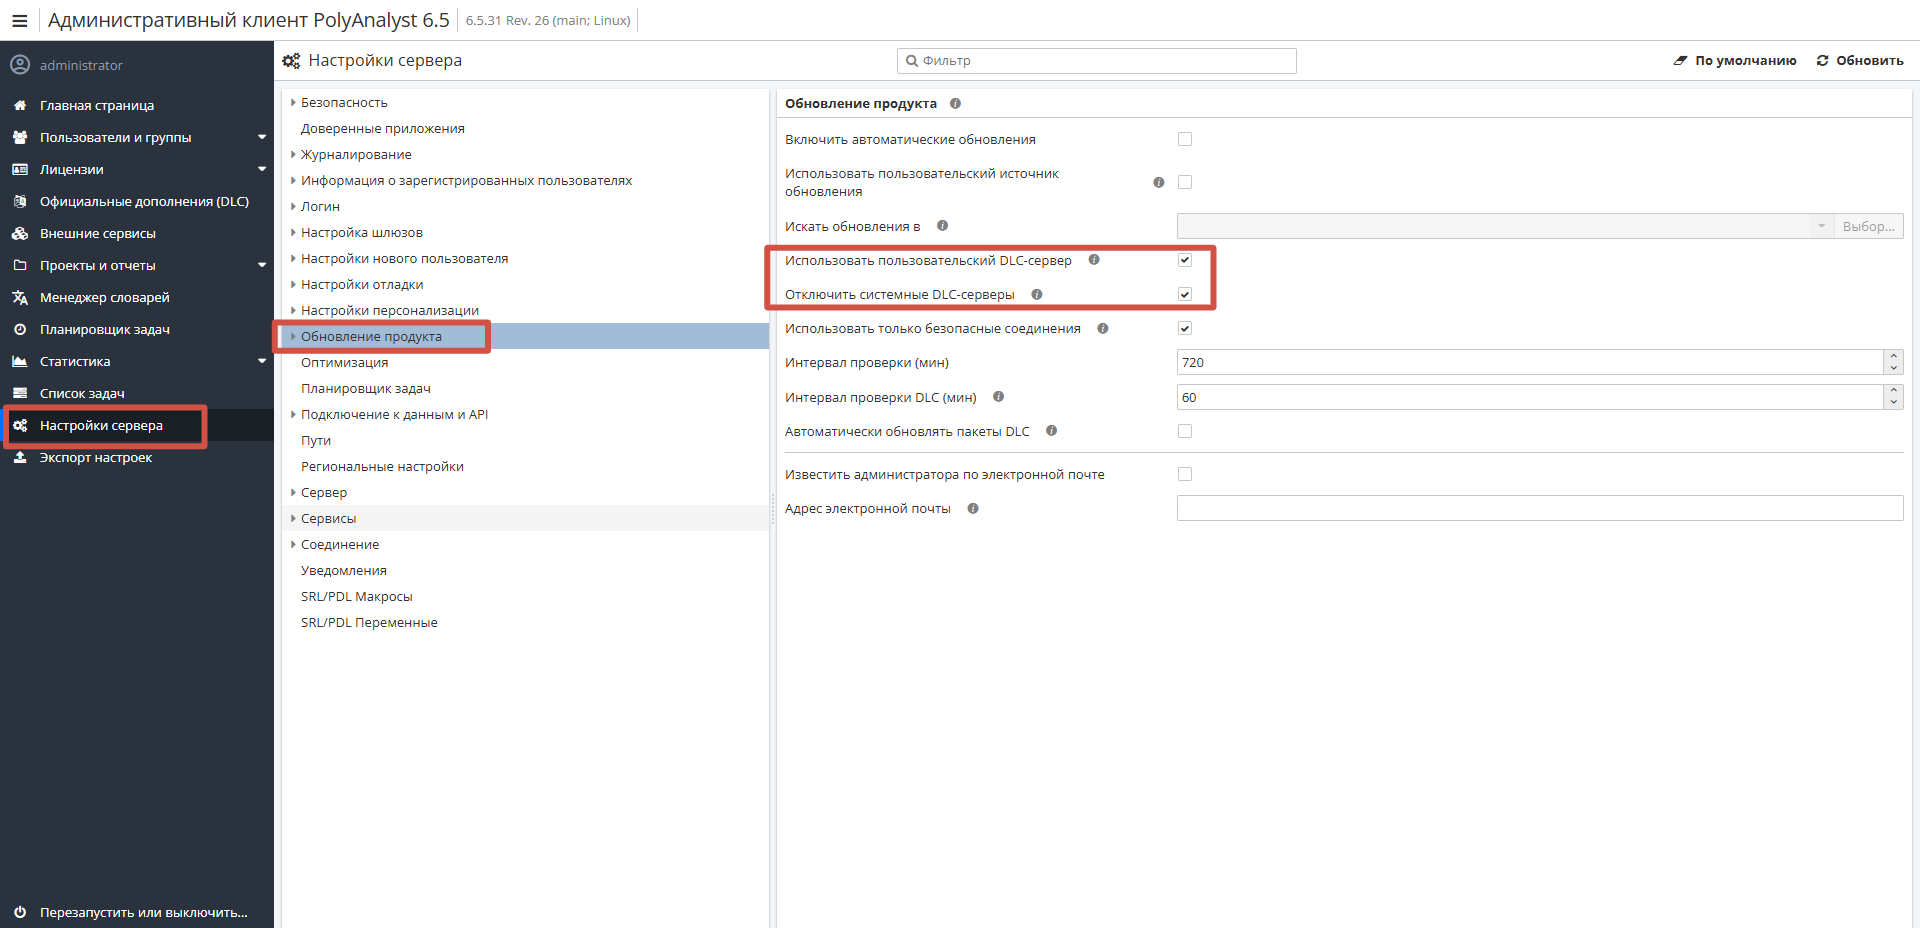1920x928 pixels.
Task: Click info icon for Адрес электронной почты
Action: coord(973,508)
